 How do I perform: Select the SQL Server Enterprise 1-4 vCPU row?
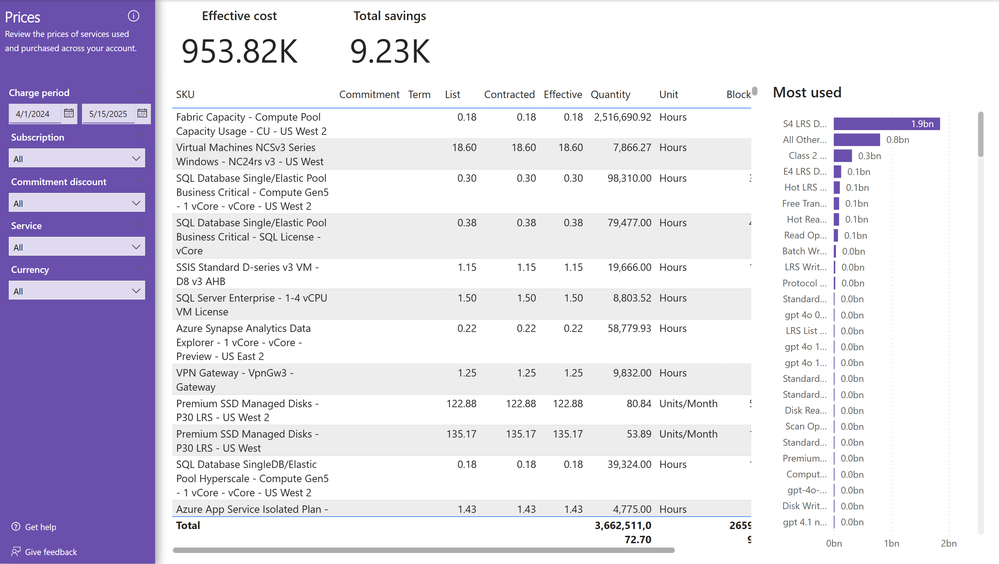click(461, 305)
